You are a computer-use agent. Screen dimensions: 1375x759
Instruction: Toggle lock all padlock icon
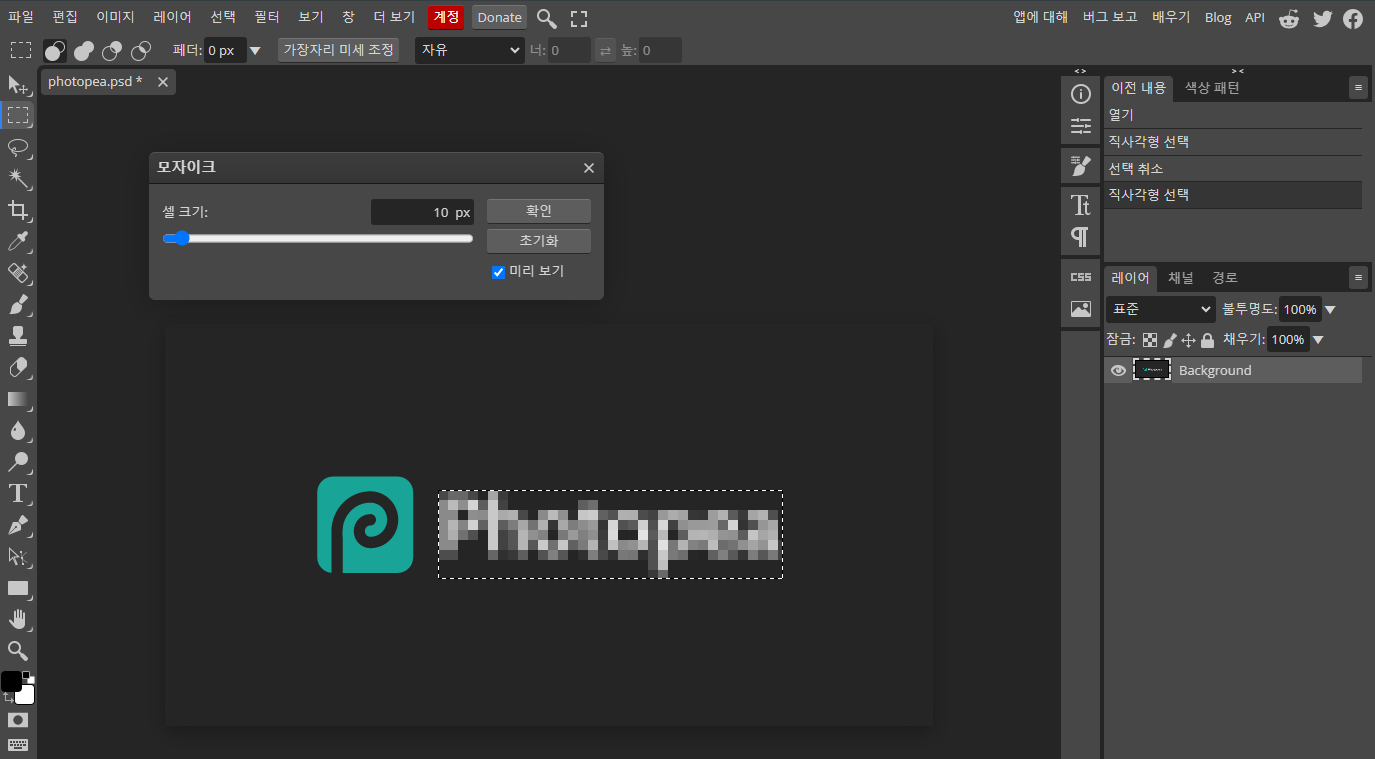[x=1207, y=340]
